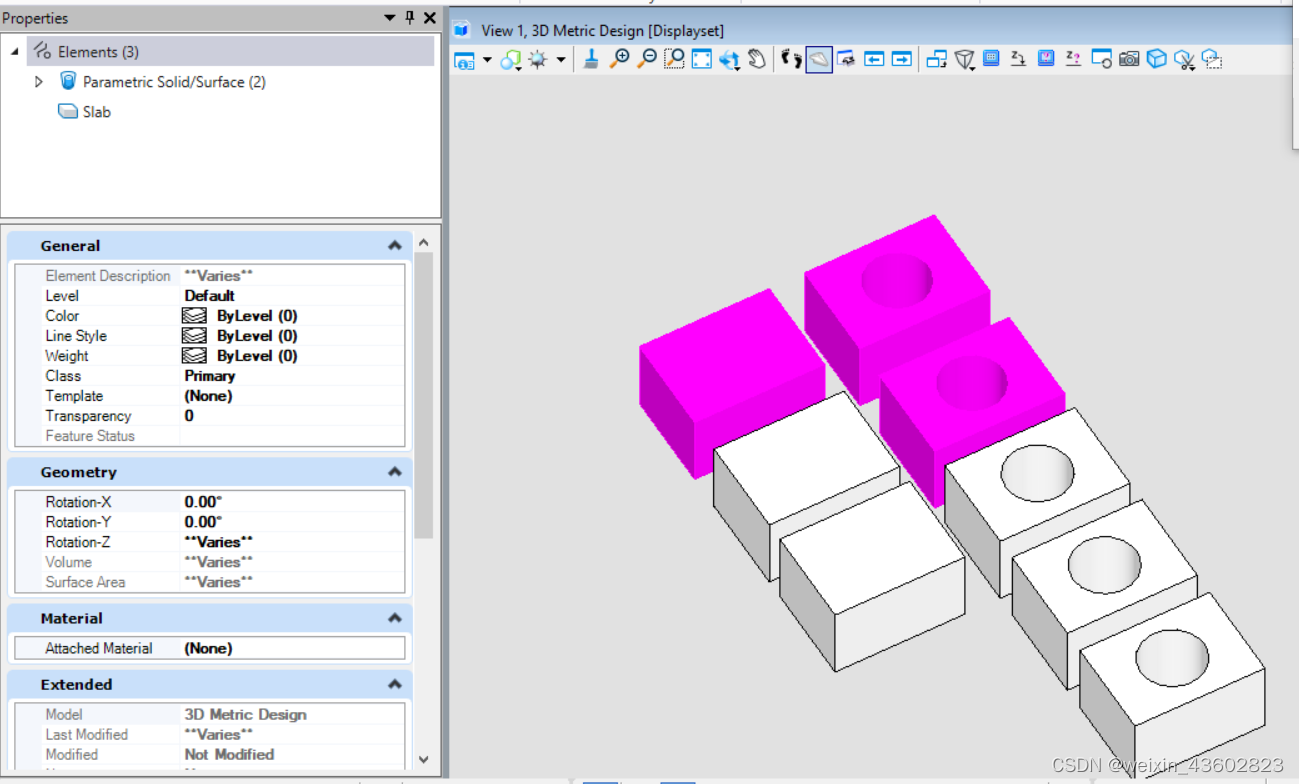The width and height of the screenshot is (1299, 784).
Task: Click the Element Description label
Action: 108,276
